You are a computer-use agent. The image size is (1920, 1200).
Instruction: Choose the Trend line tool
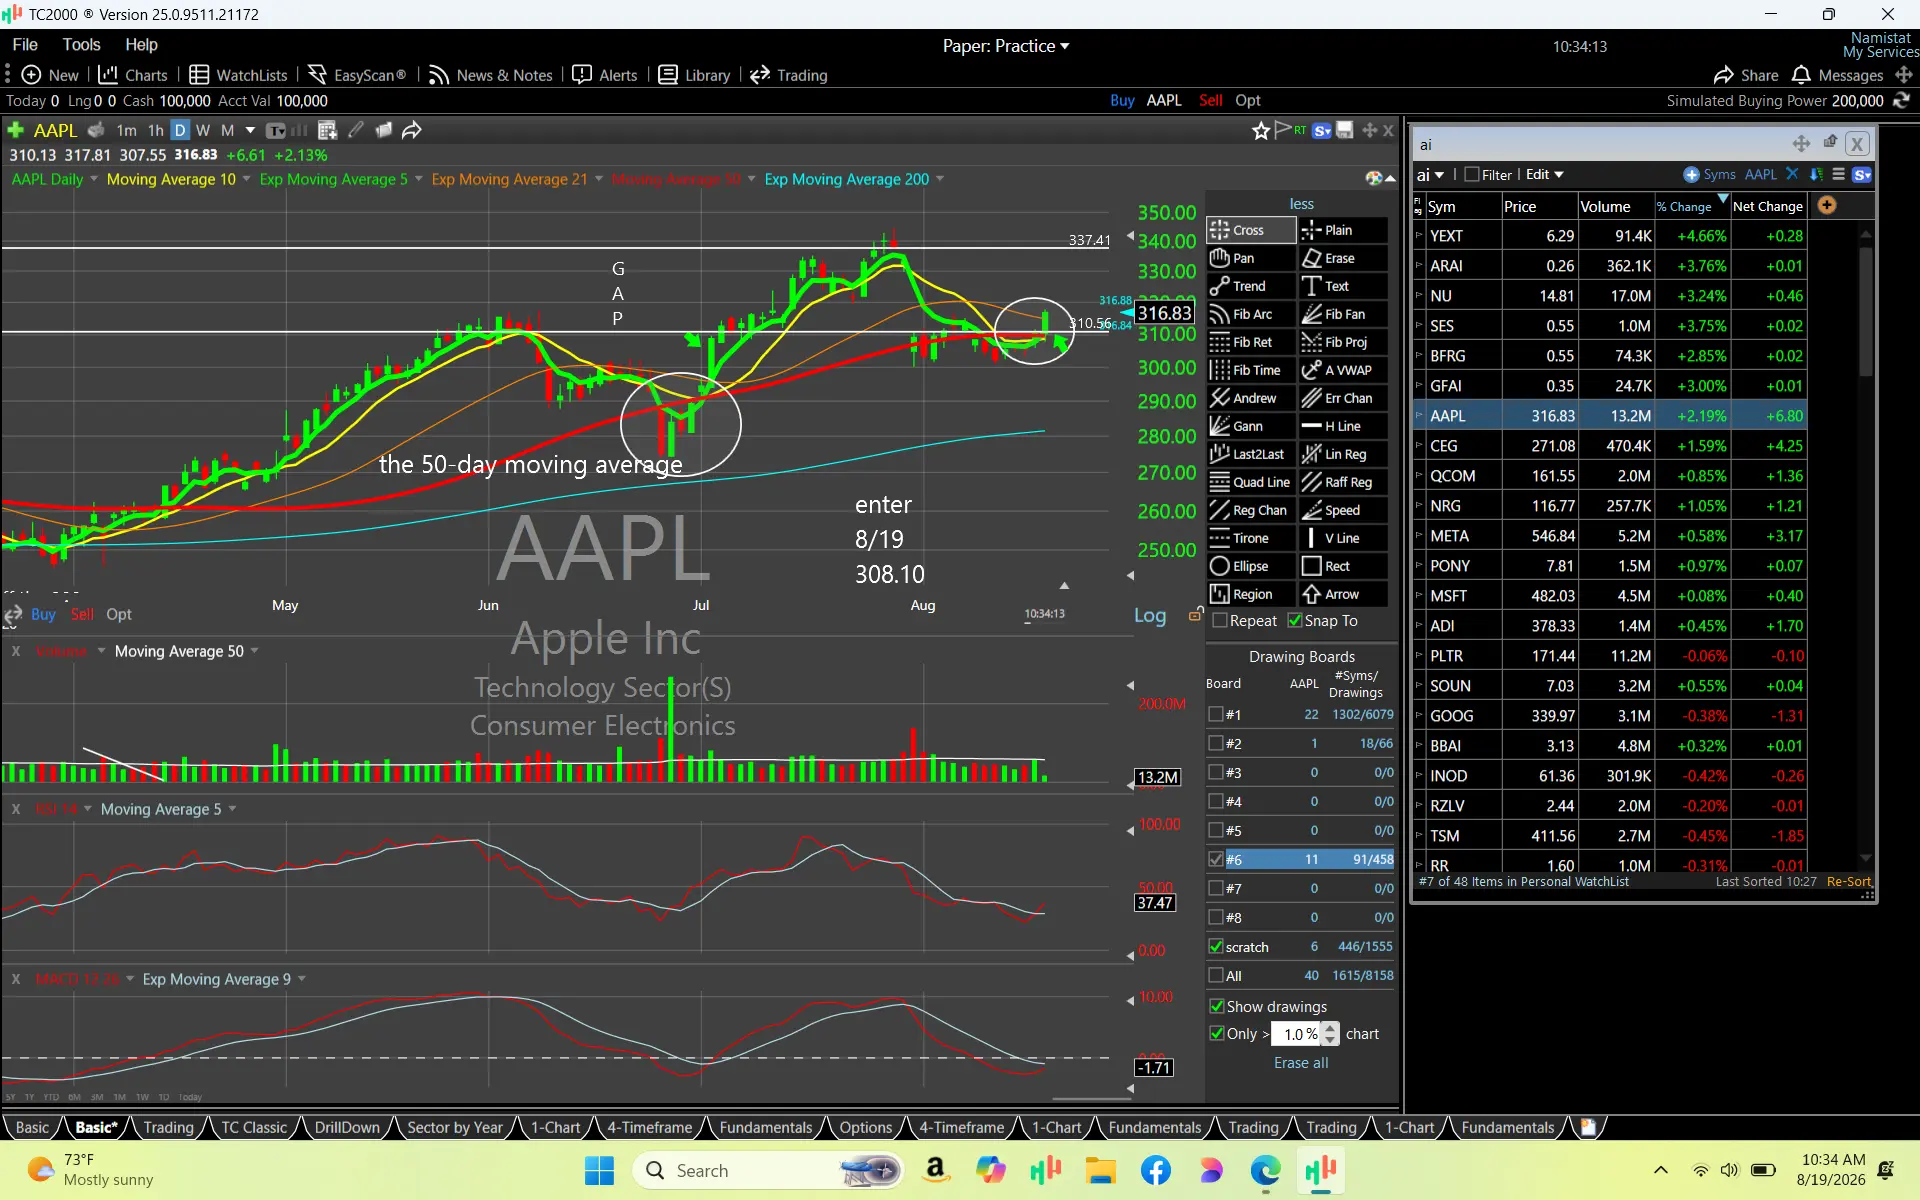click(x=1251, y=286)
